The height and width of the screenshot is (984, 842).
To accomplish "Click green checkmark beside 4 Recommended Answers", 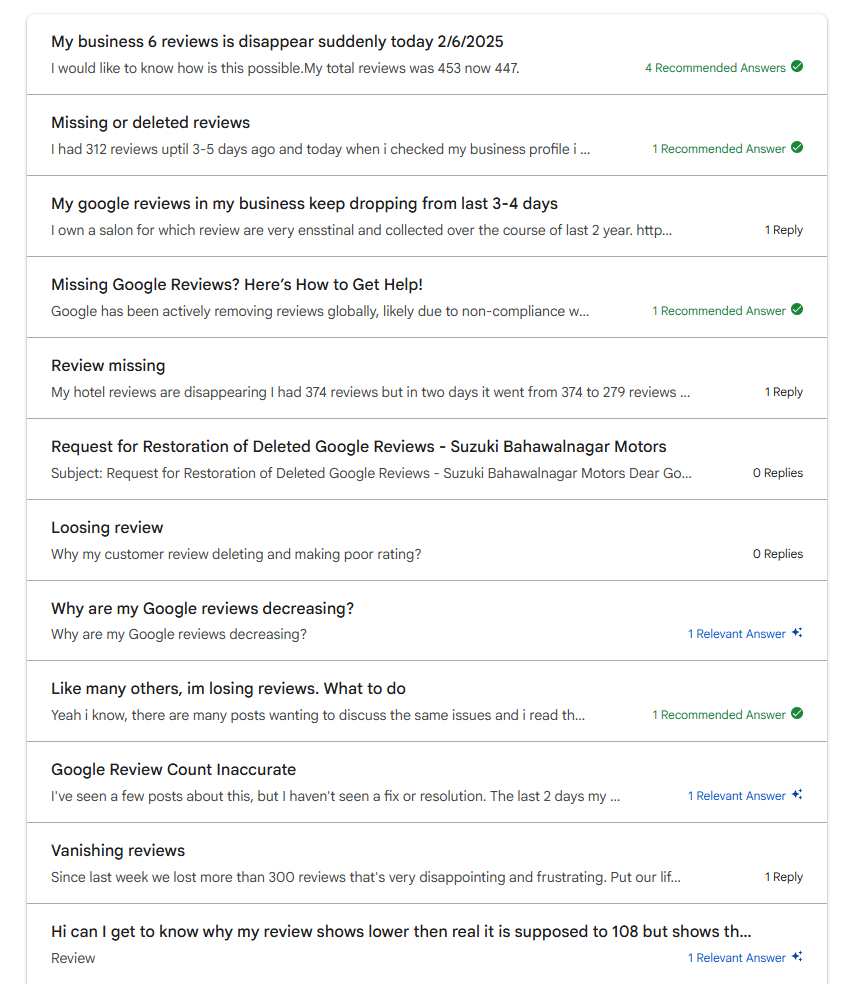I will pos(797,67).
